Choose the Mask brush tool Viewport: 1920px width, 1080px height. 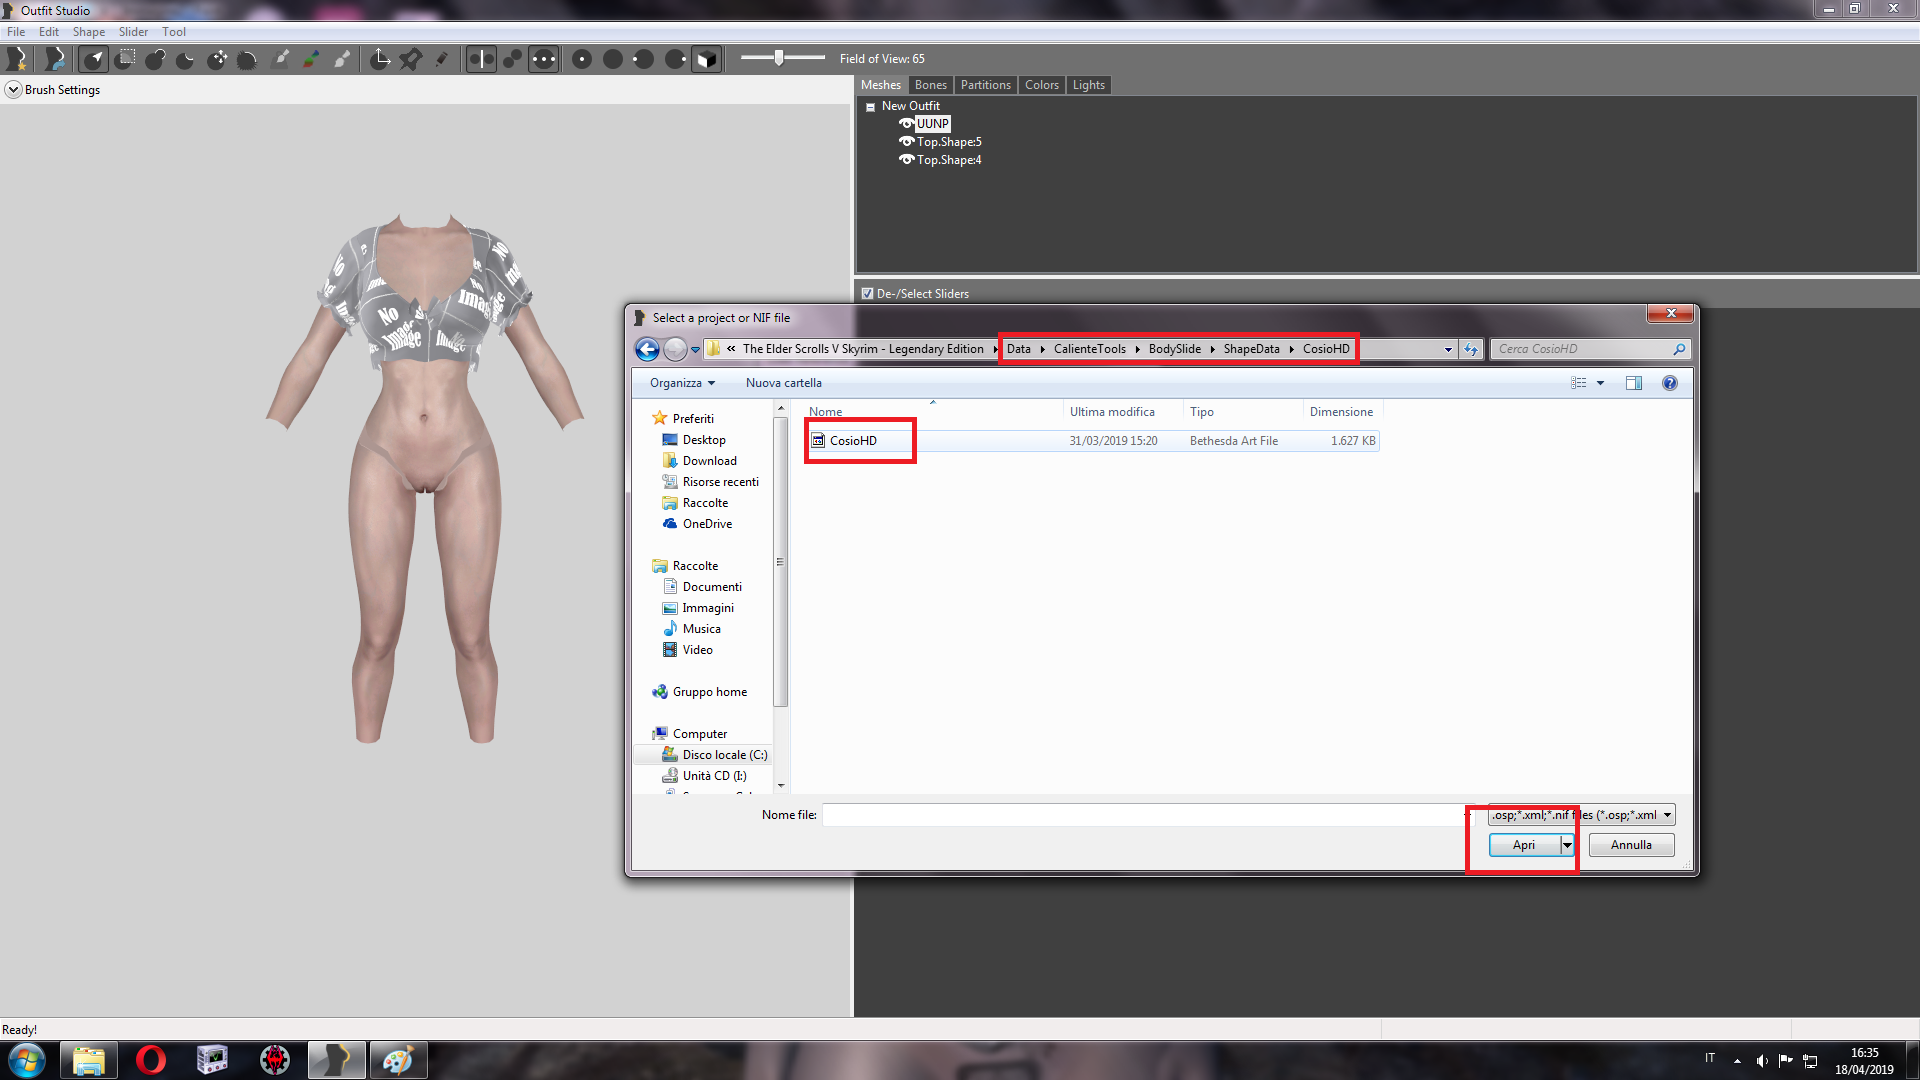pyautogui.click(x=125, y=59)
